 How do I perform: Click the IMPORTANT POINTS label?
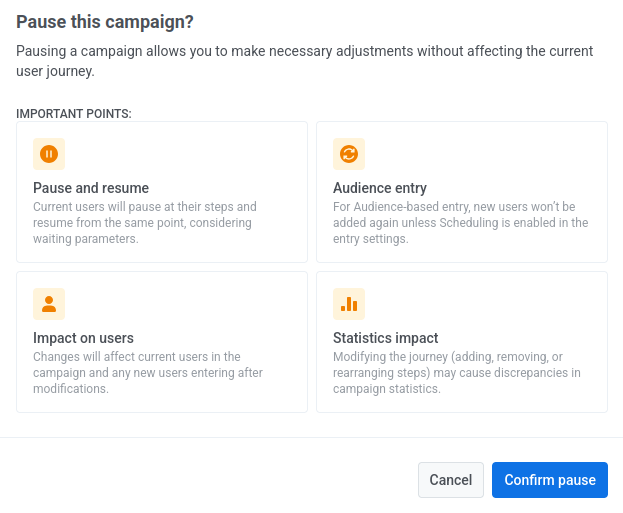click(x=74, y=114)
